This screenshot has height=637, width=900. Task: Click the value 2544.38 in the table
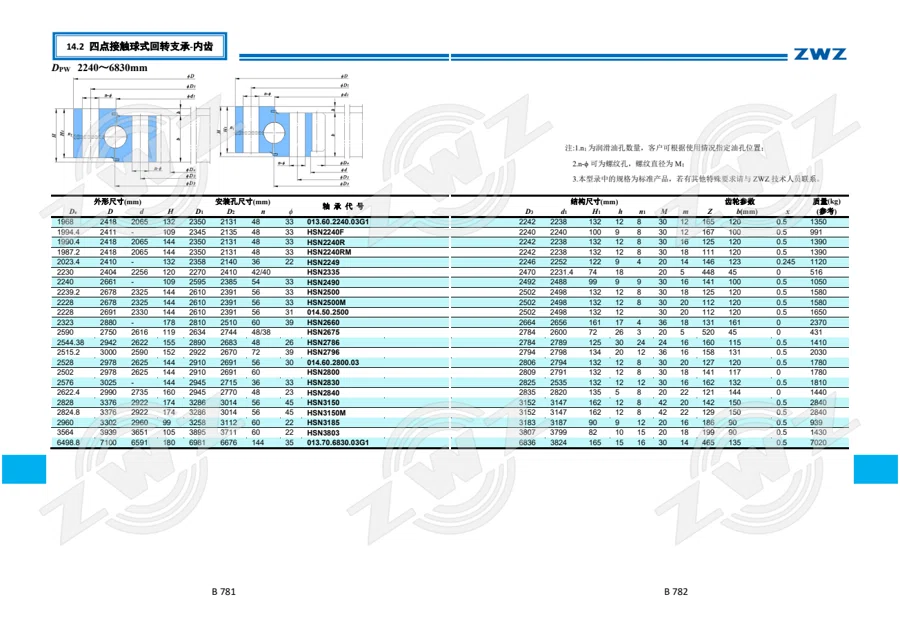click(71, 343)
